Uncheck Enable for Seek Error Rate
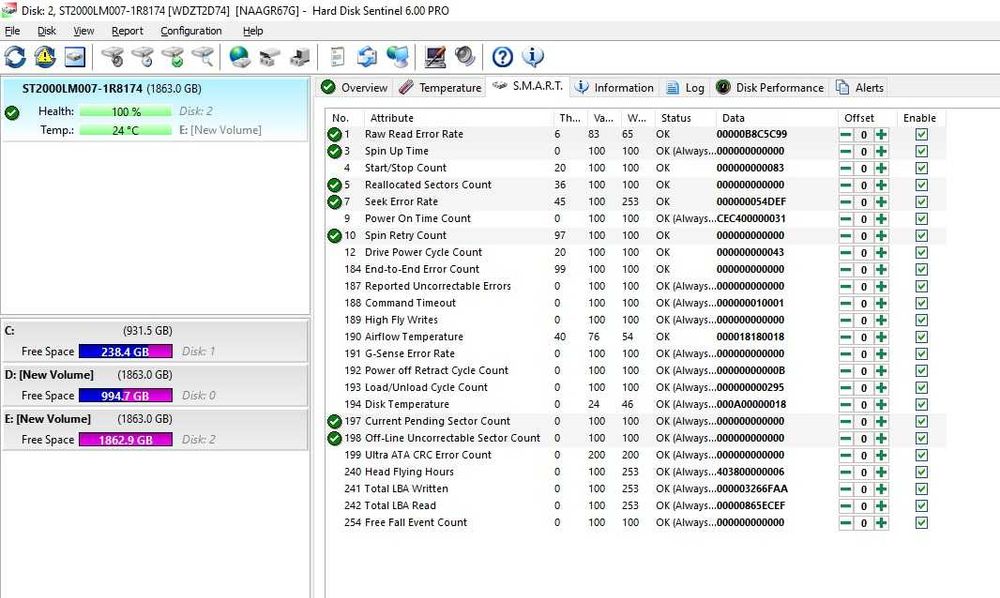Viewport: 1000px width, 598px height. point(921,202)
